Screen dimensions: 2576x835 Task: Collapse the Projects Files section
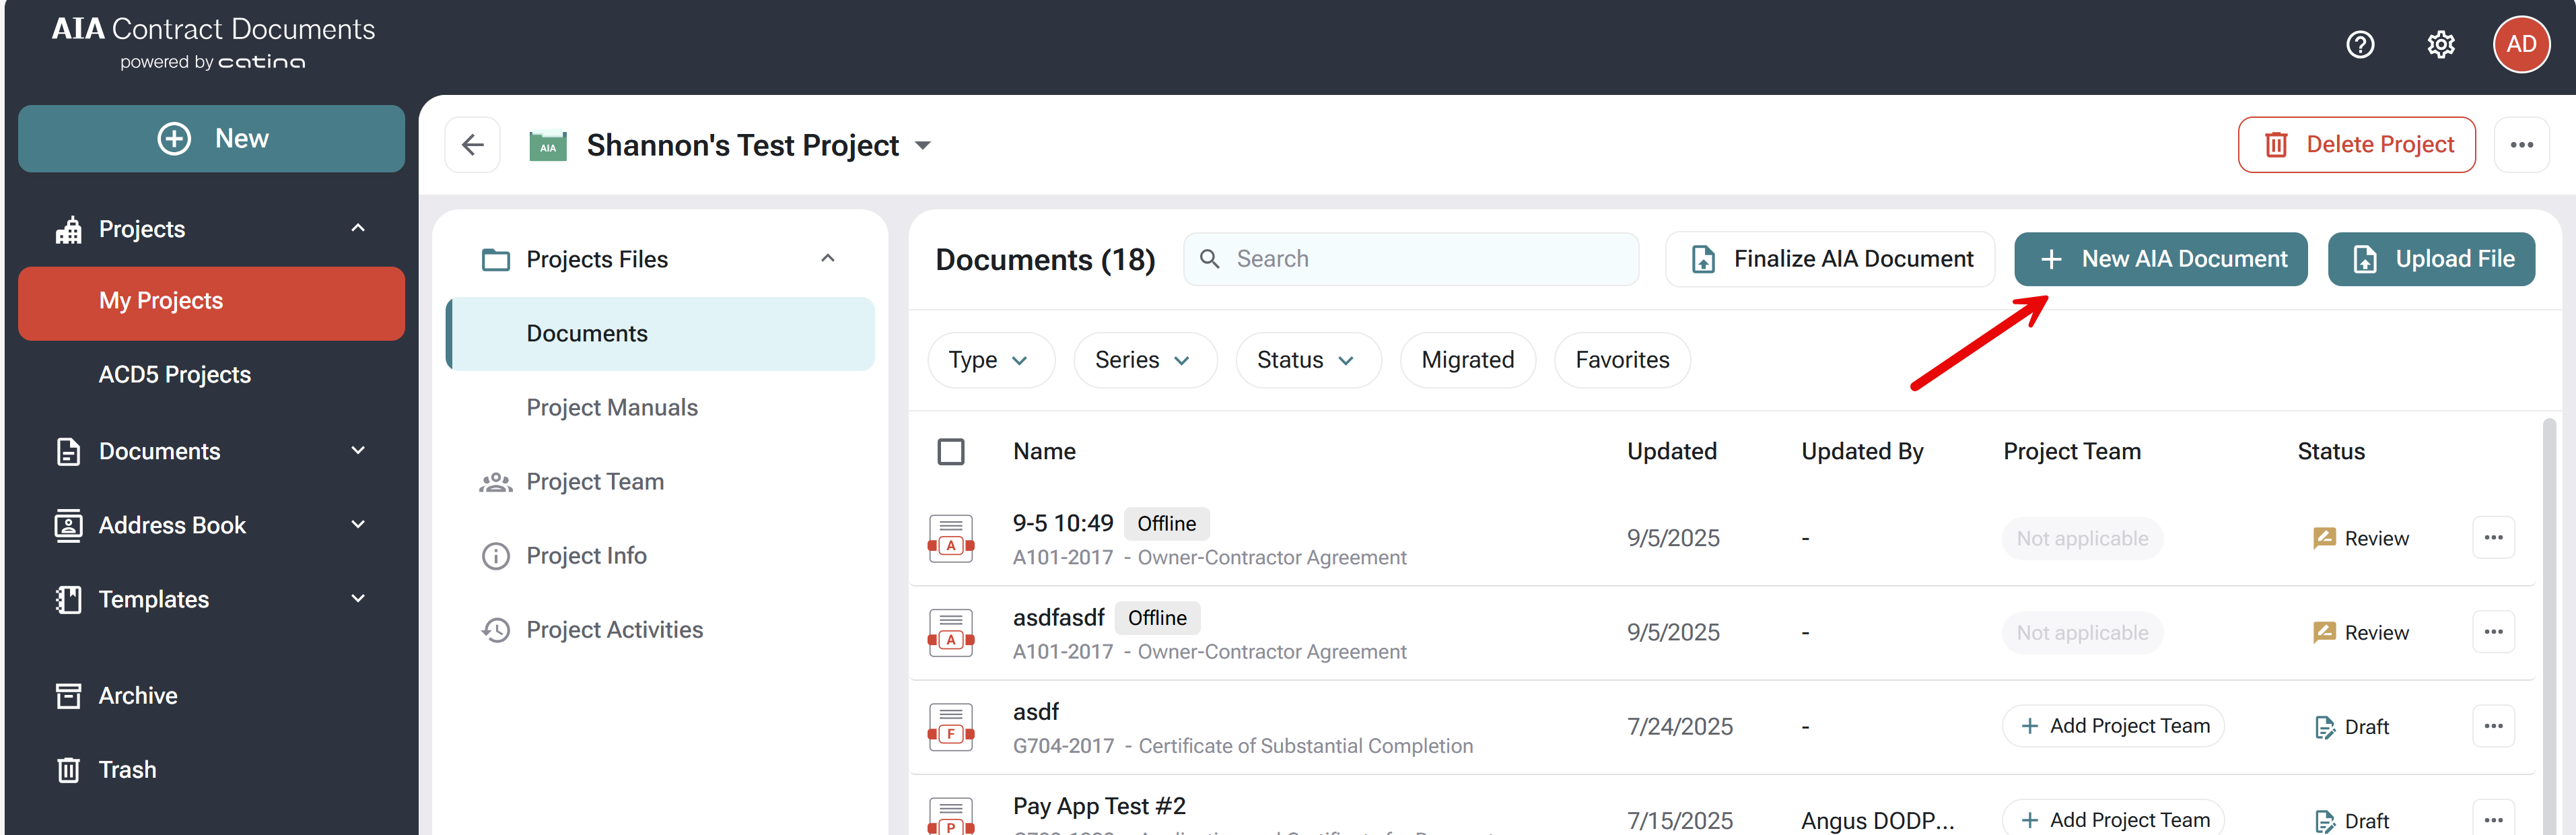point(827,259)
